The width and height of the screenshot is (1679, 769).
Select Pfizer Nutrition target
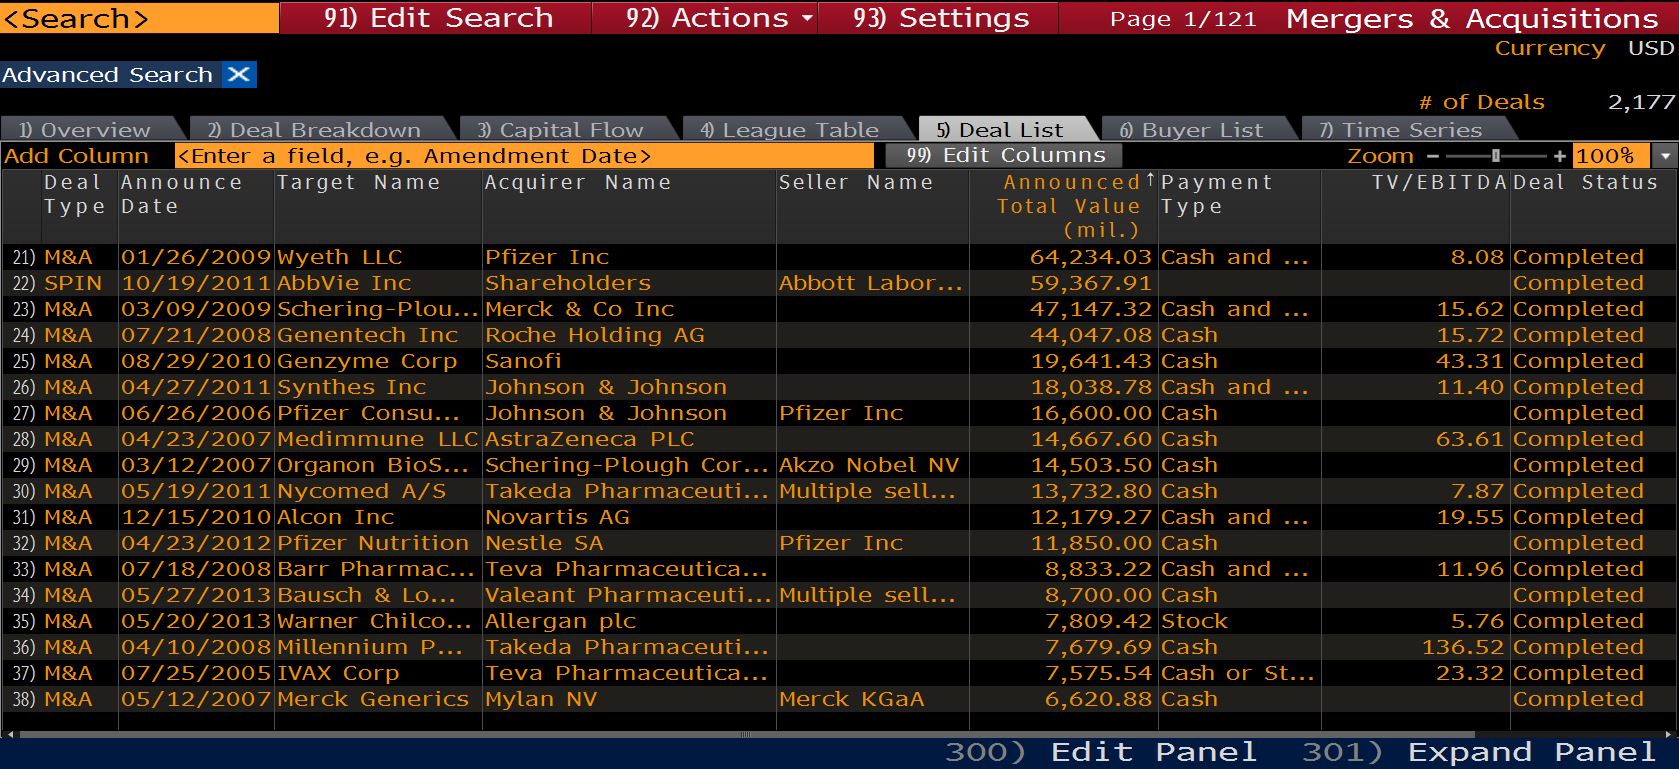click(x=373, y=543)
